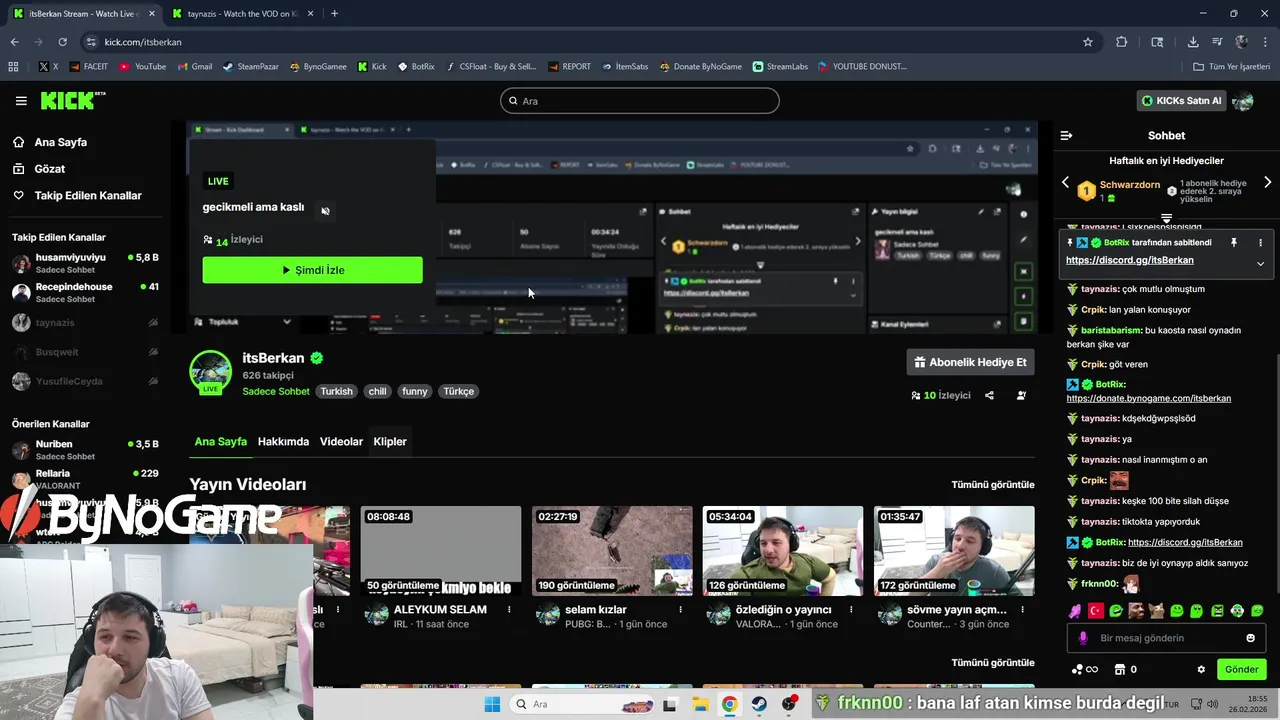This screenshot has height=720, width=1280.
Task: Open Recepindehouse followed channel
Action: pos(85,293)
